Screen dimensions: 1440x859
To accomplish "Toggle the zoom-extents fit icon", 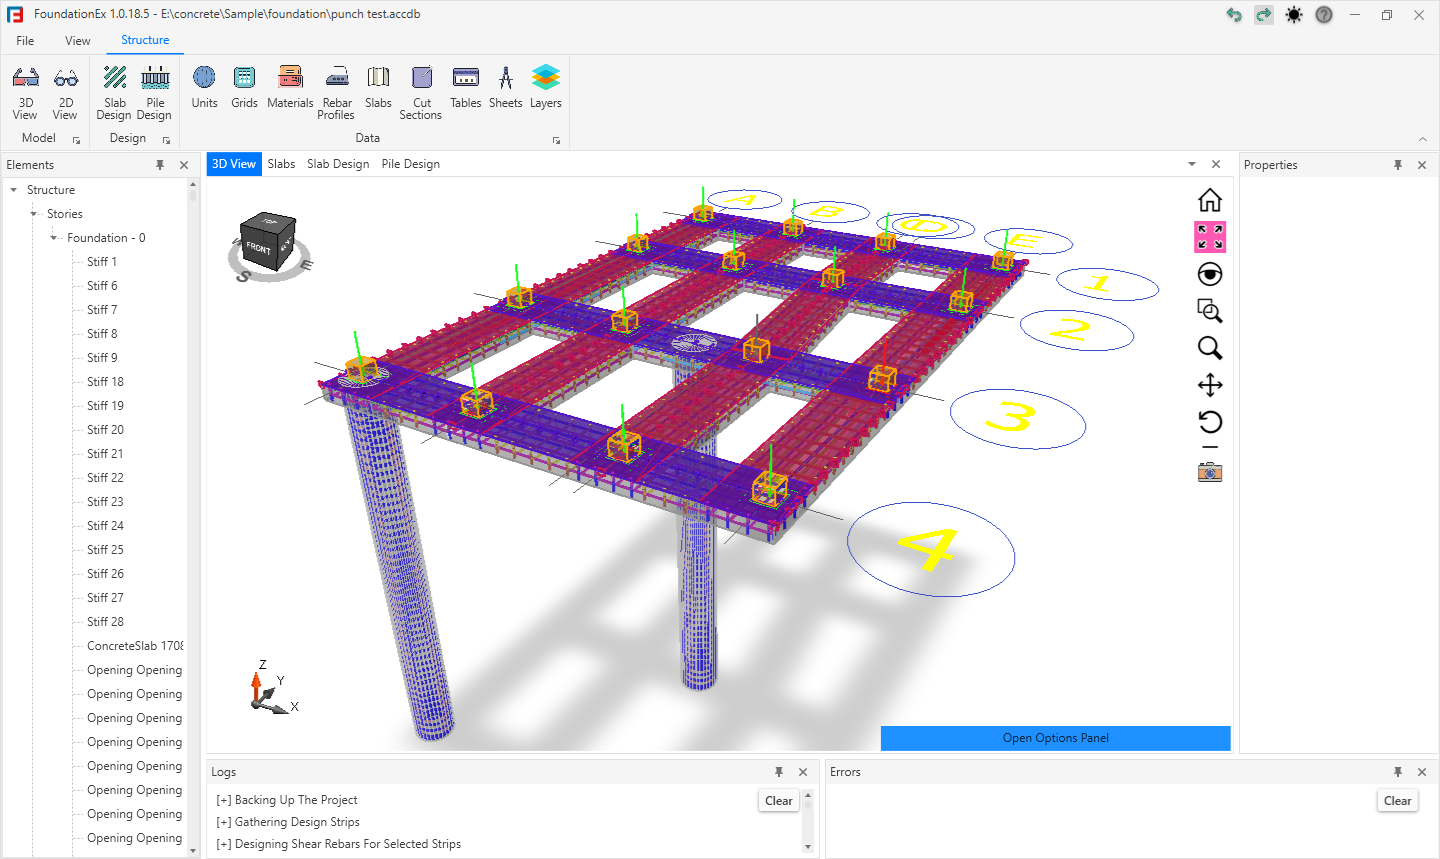I will [1210, 237].
